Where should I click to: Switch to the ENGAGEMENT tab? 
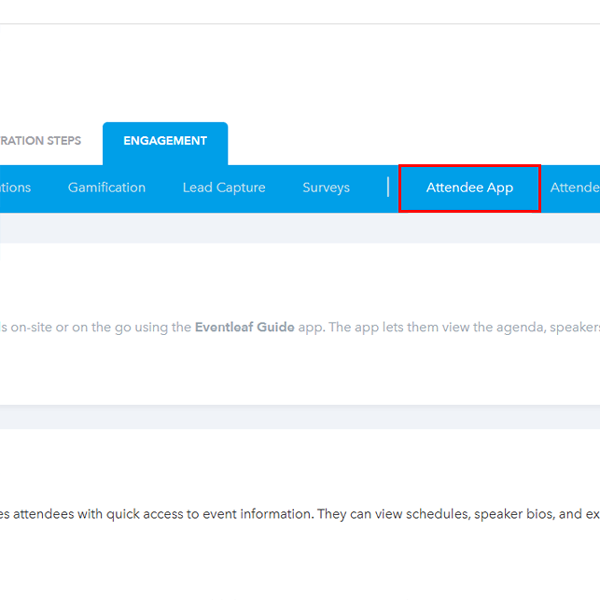pyautogui.click(x=165, y=141)
